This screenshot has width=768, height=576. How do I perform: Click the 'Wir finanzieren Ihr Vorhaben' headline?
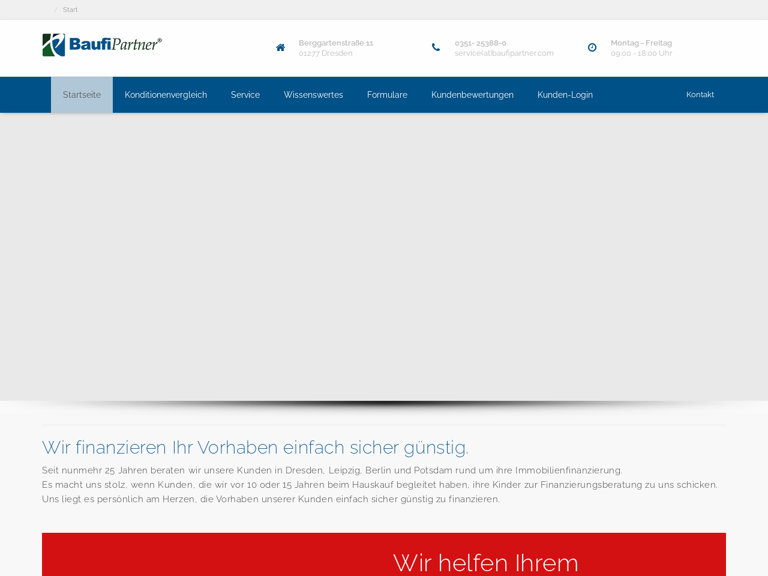pyautogui.click(x=255, y=447)
